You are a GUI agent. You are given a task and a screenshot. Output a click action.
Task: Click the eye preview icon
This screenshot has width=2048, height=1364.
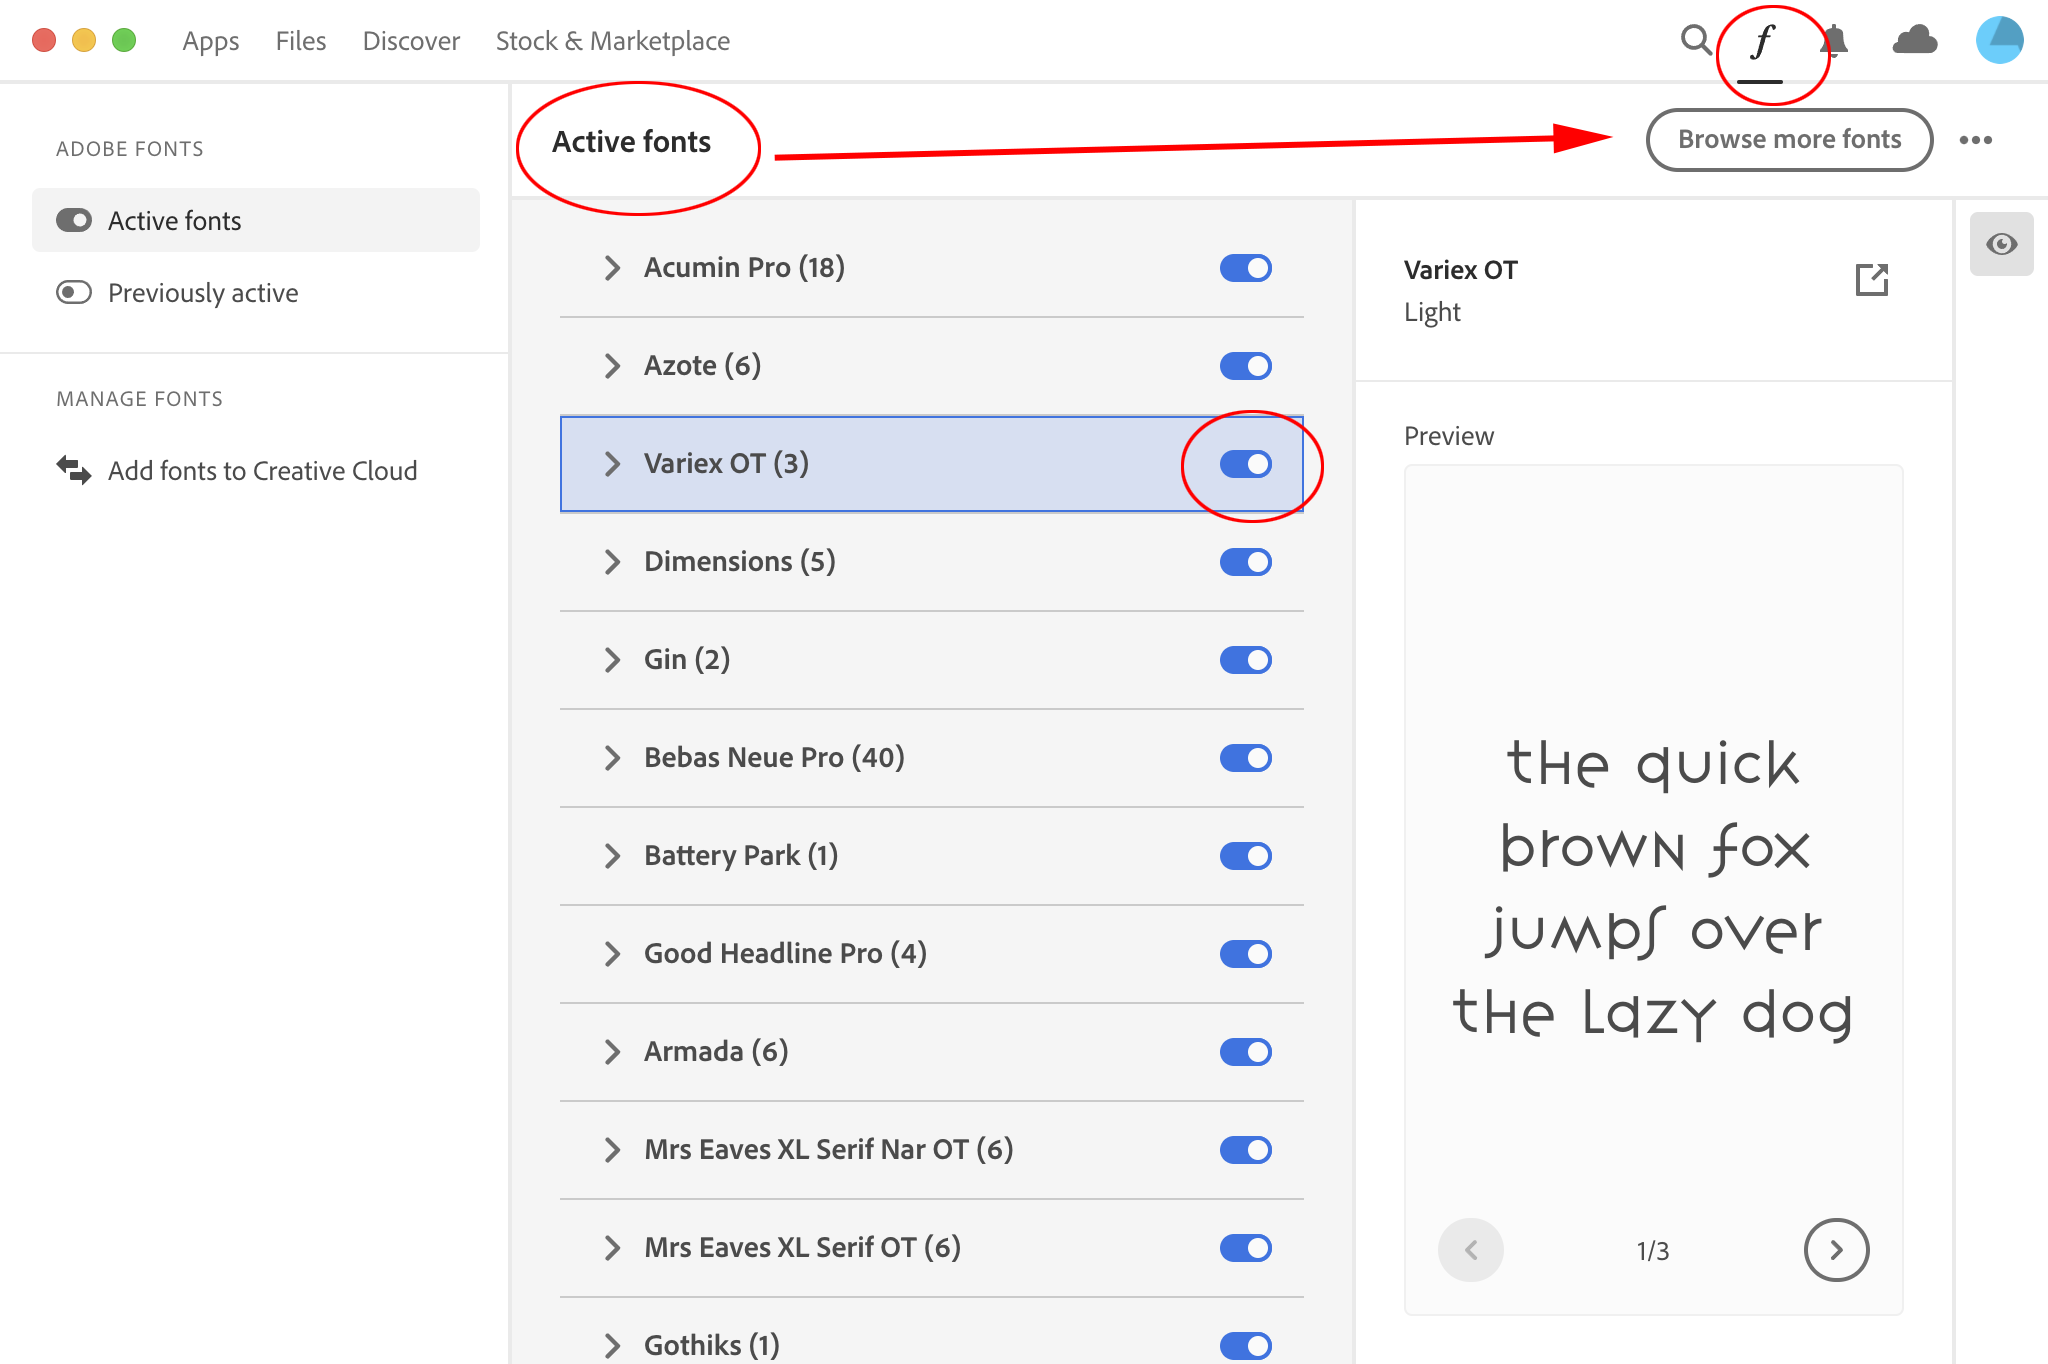tap(2000, 243)
